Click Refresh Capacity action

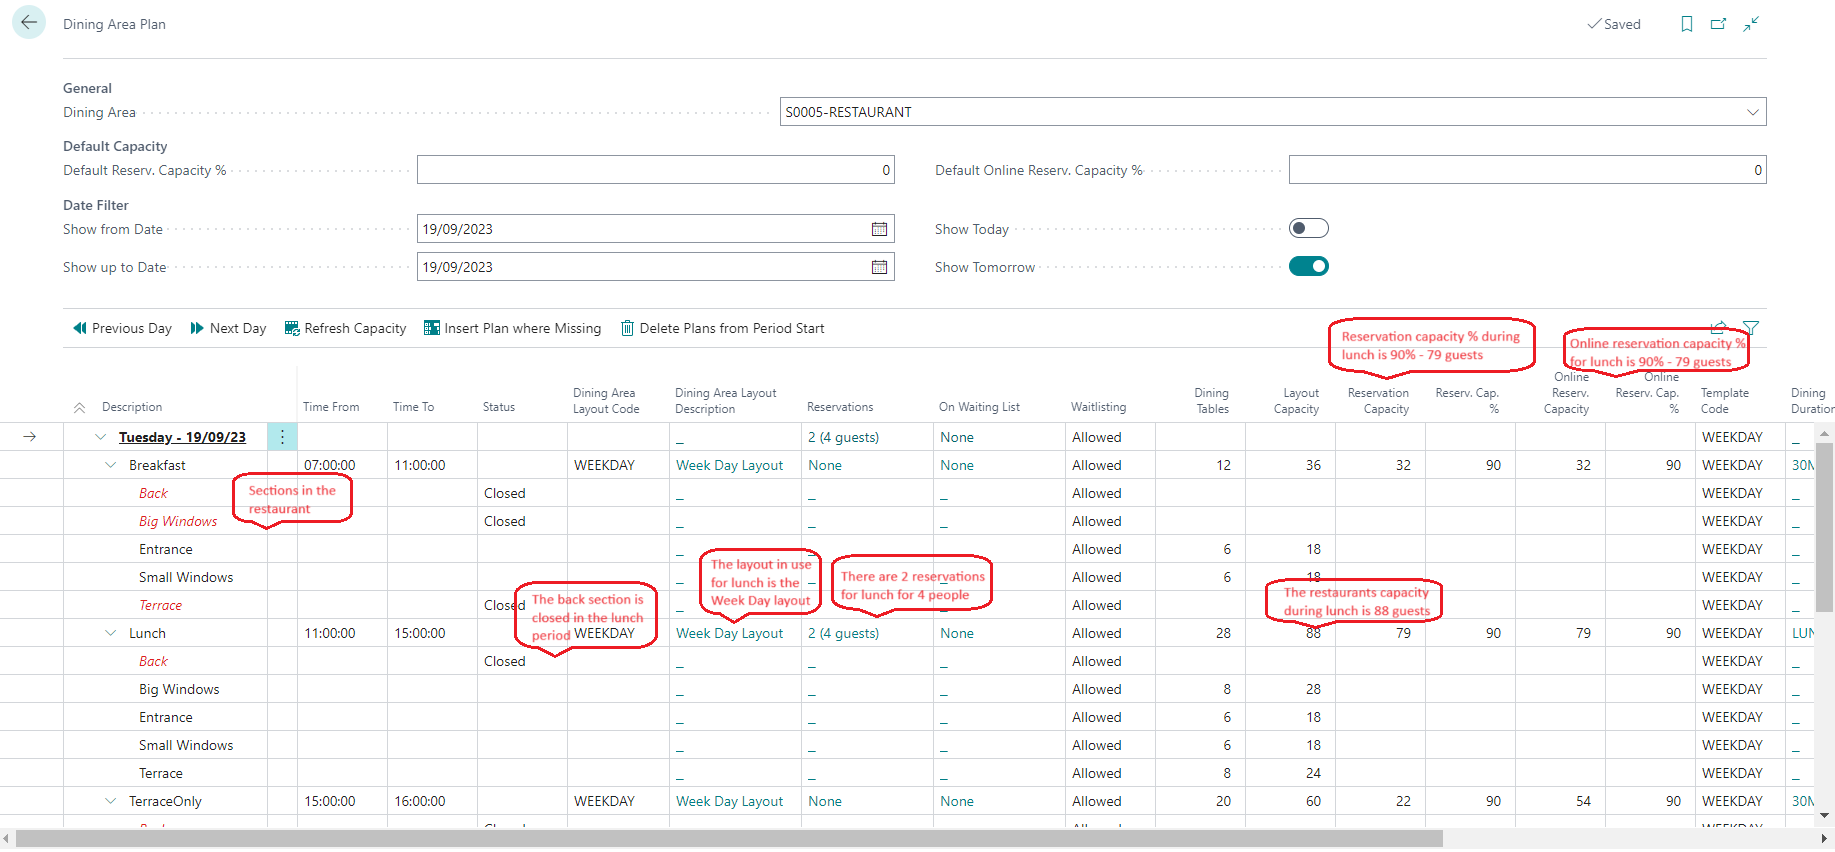coord(345,328)
